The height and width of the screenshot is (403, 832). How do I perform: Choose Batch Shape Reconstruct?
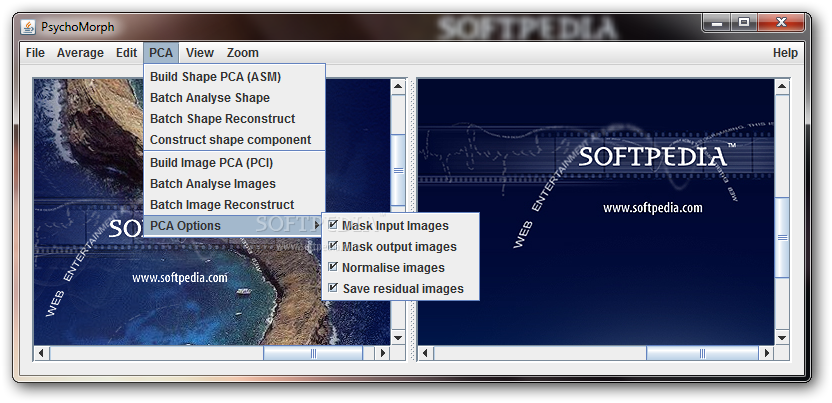click(234, 119)
